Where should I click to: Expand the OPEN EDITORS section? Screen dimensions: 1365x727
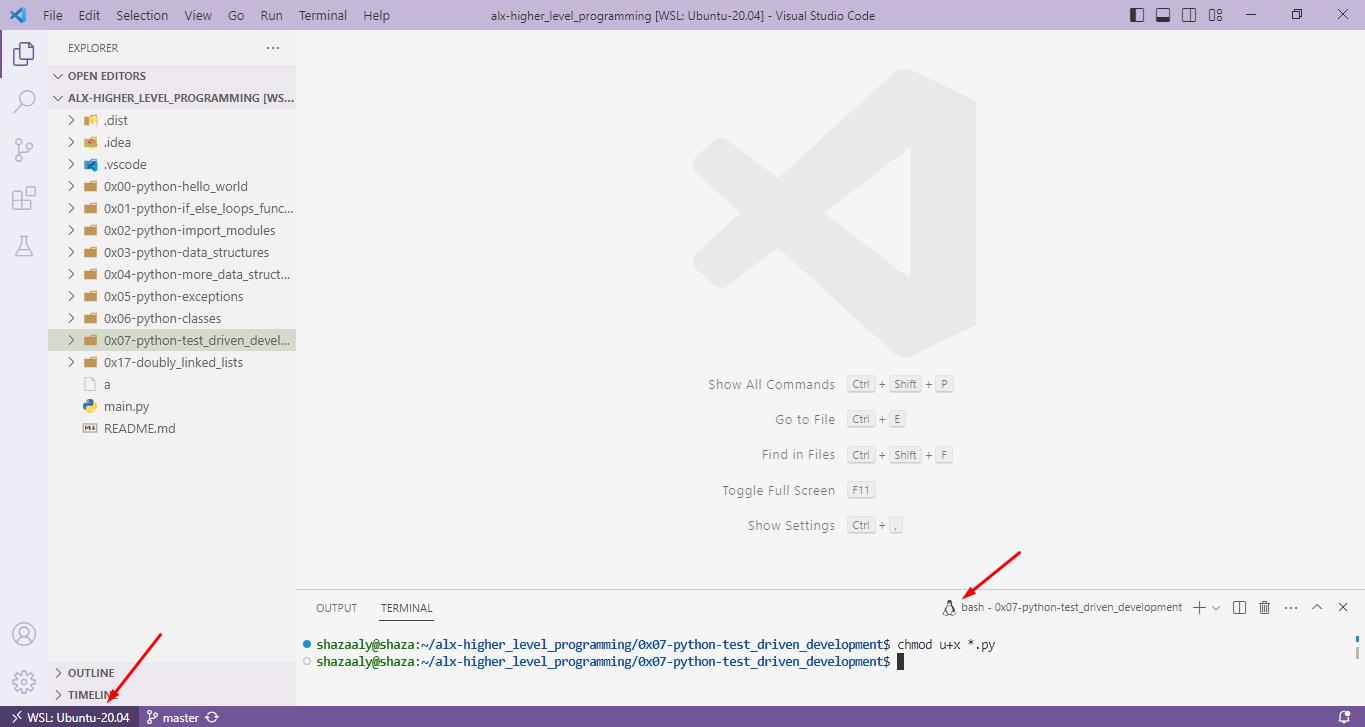pyautogui.click(x=172, y=76)
